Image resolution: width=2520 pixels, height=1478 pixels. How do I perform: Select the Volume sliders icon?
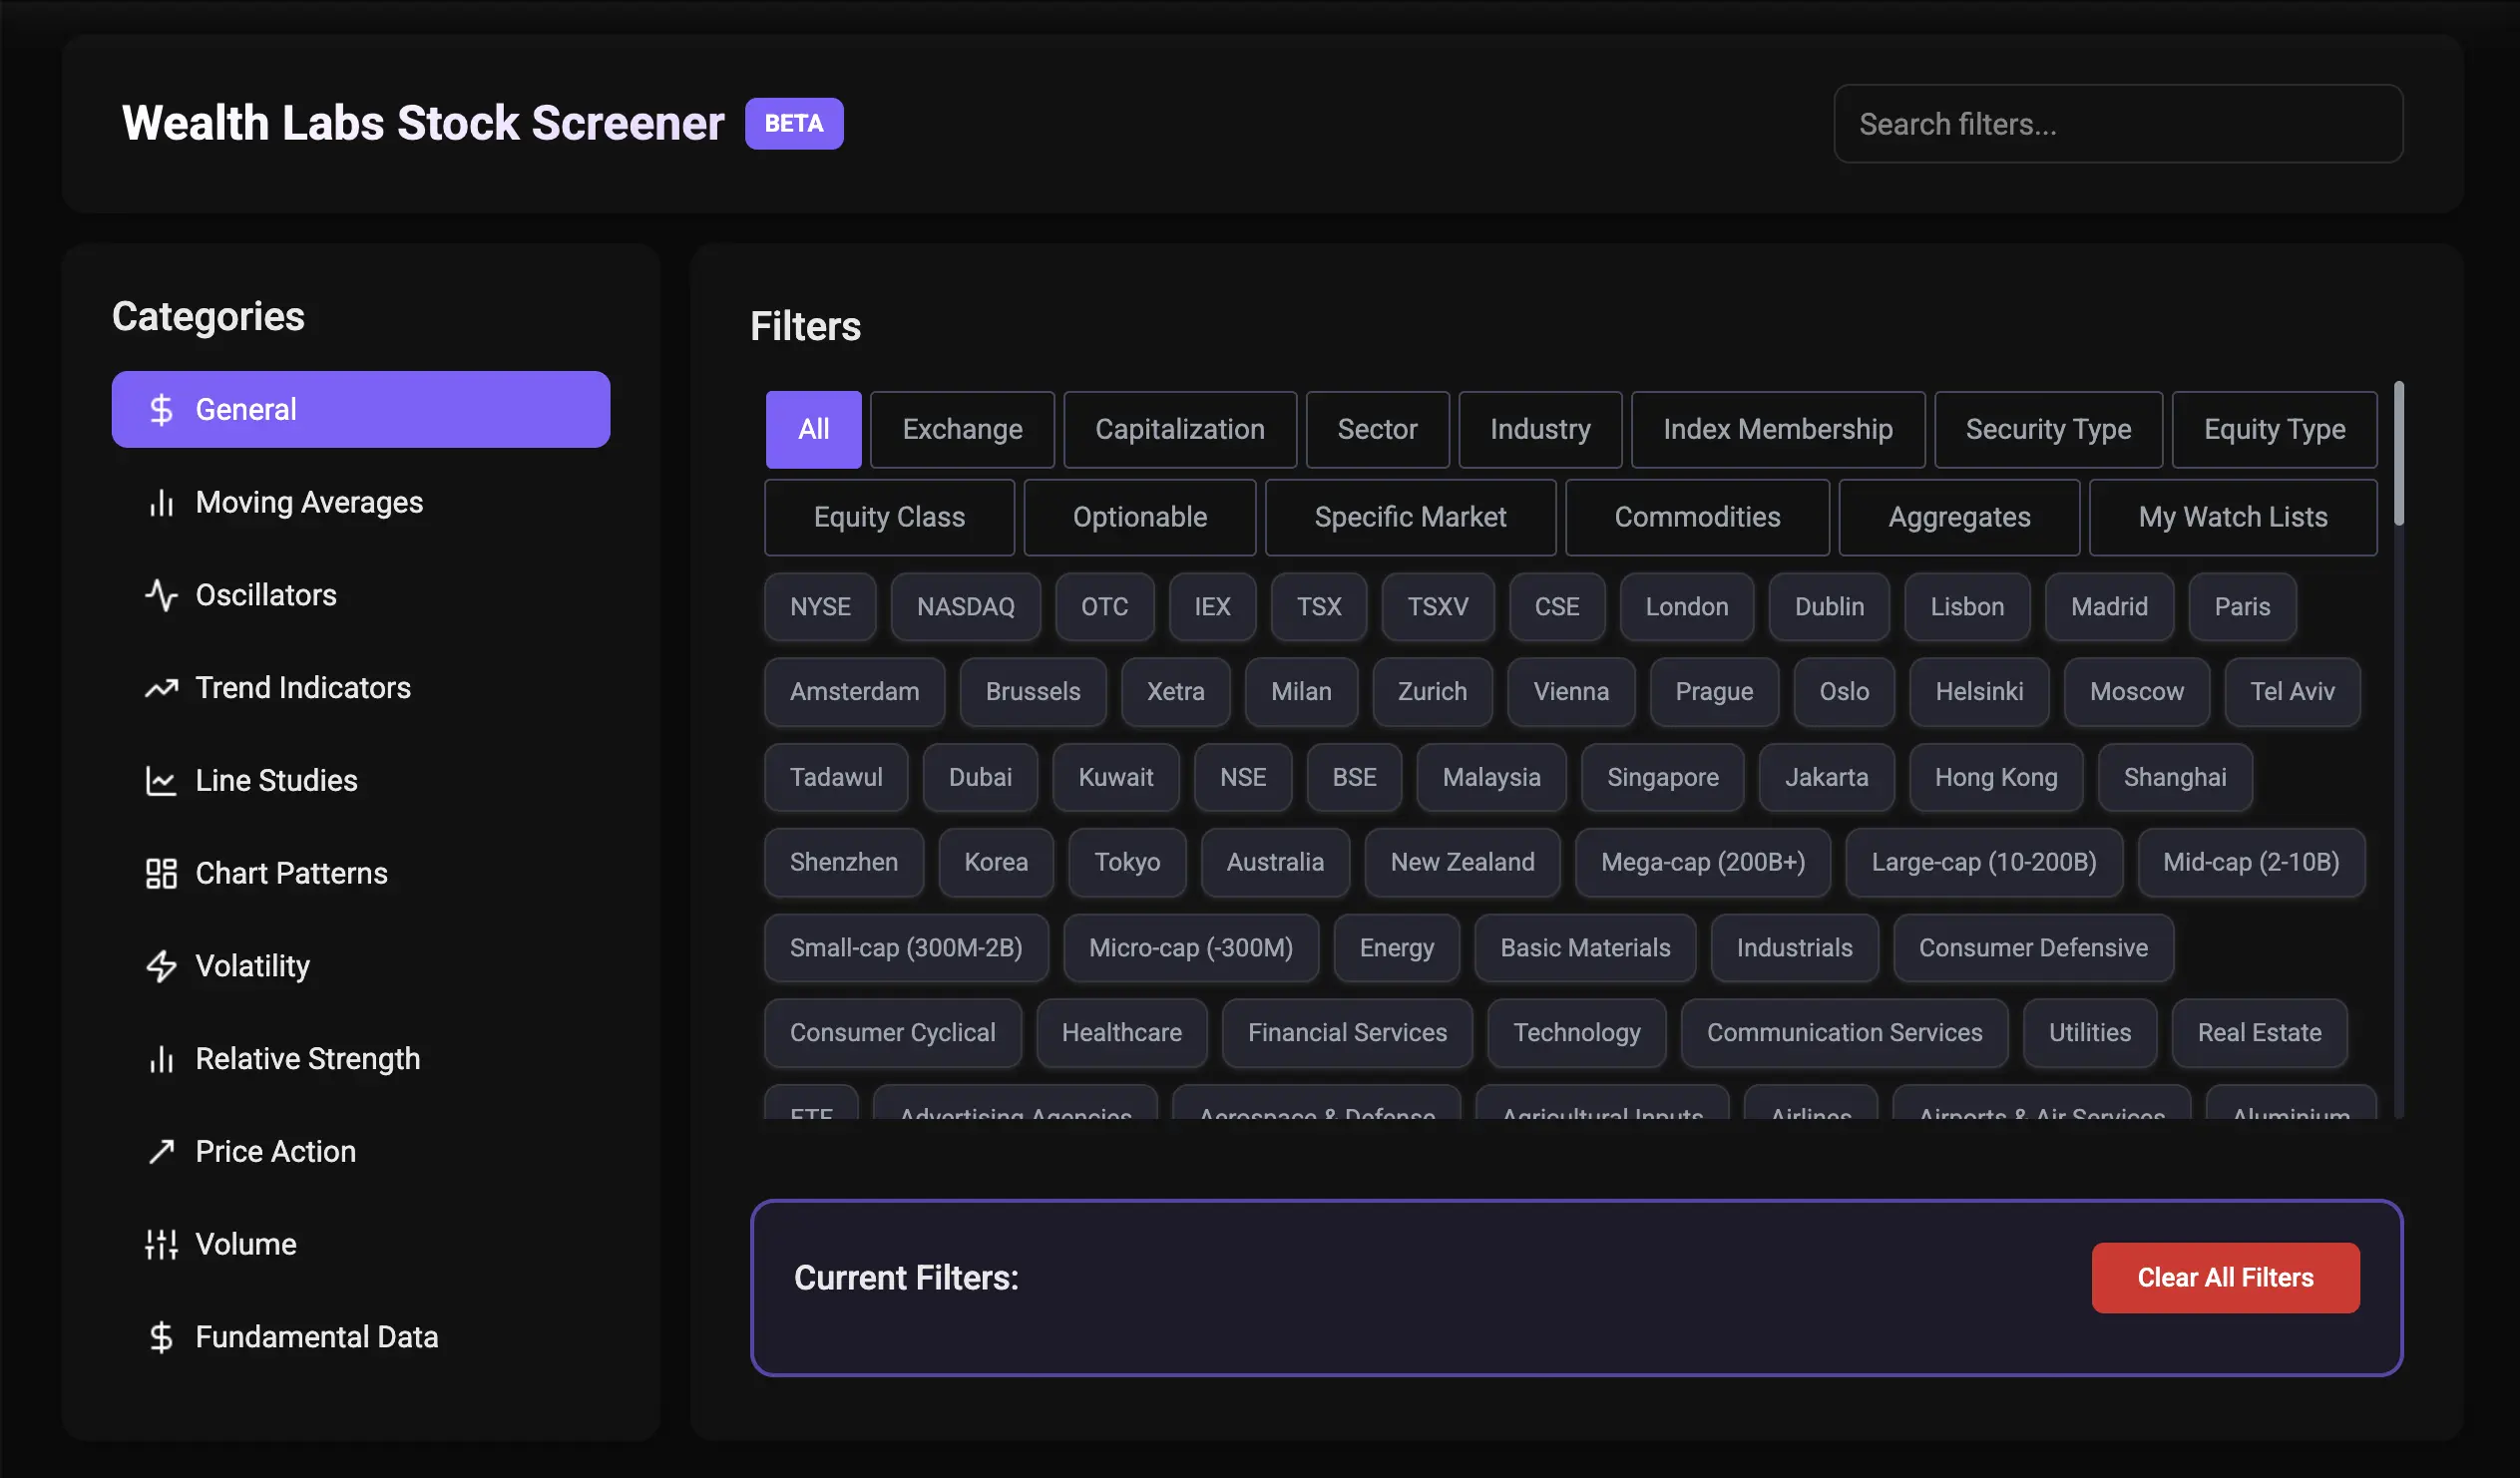click(x=162, y=1244)
